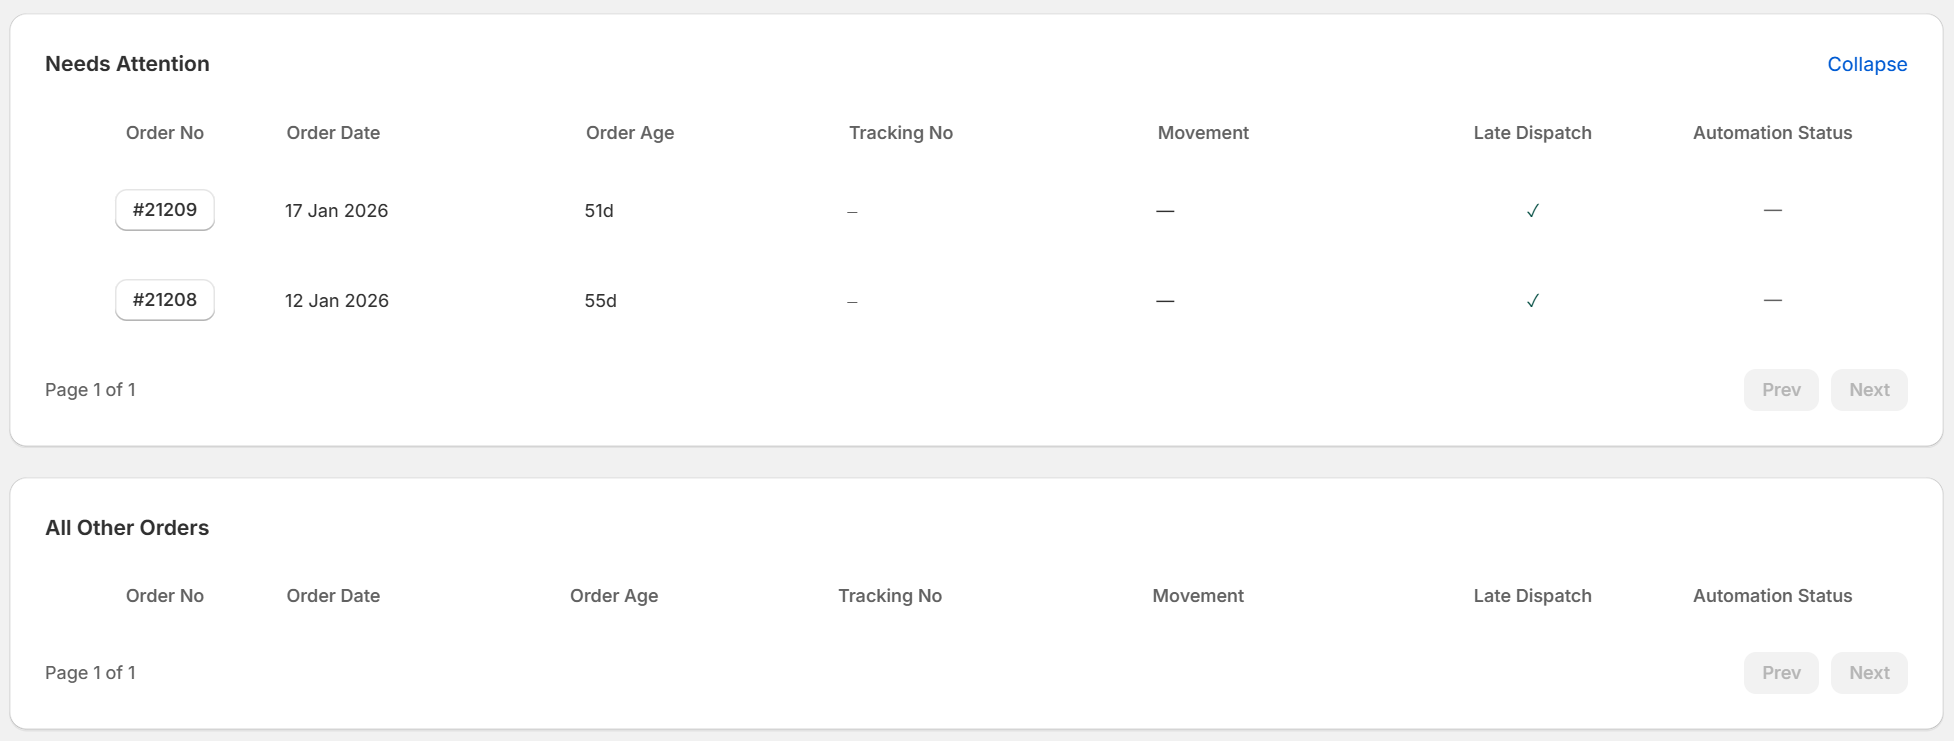The width and height of the screenshot is (1954, 741).
Task: Click the Movement dash for order #21208
Action: (1164, 300)
